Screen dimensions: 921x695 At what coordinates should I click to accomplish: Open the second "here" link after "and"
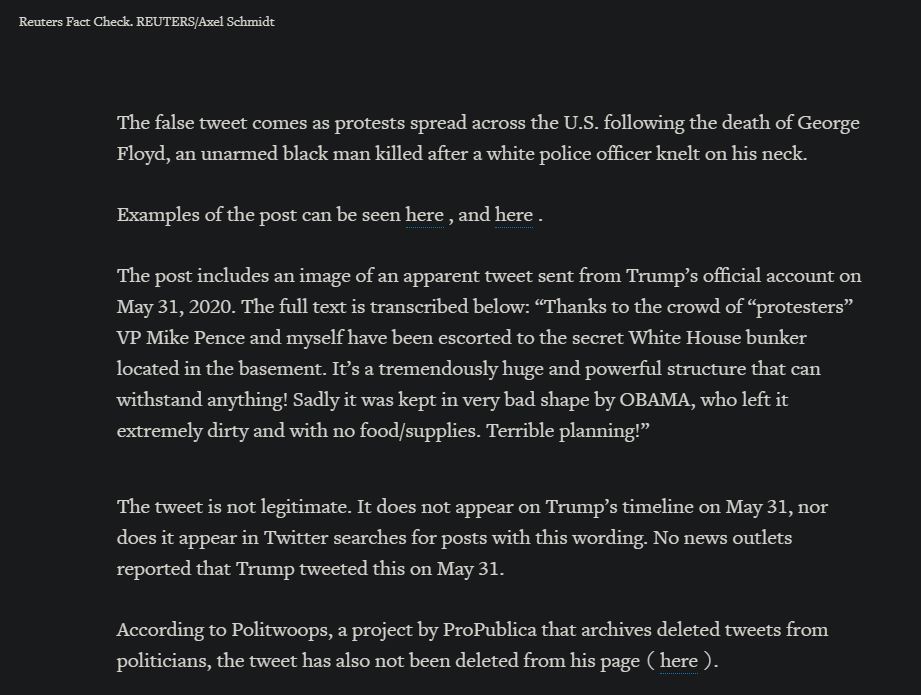[513, 215]
